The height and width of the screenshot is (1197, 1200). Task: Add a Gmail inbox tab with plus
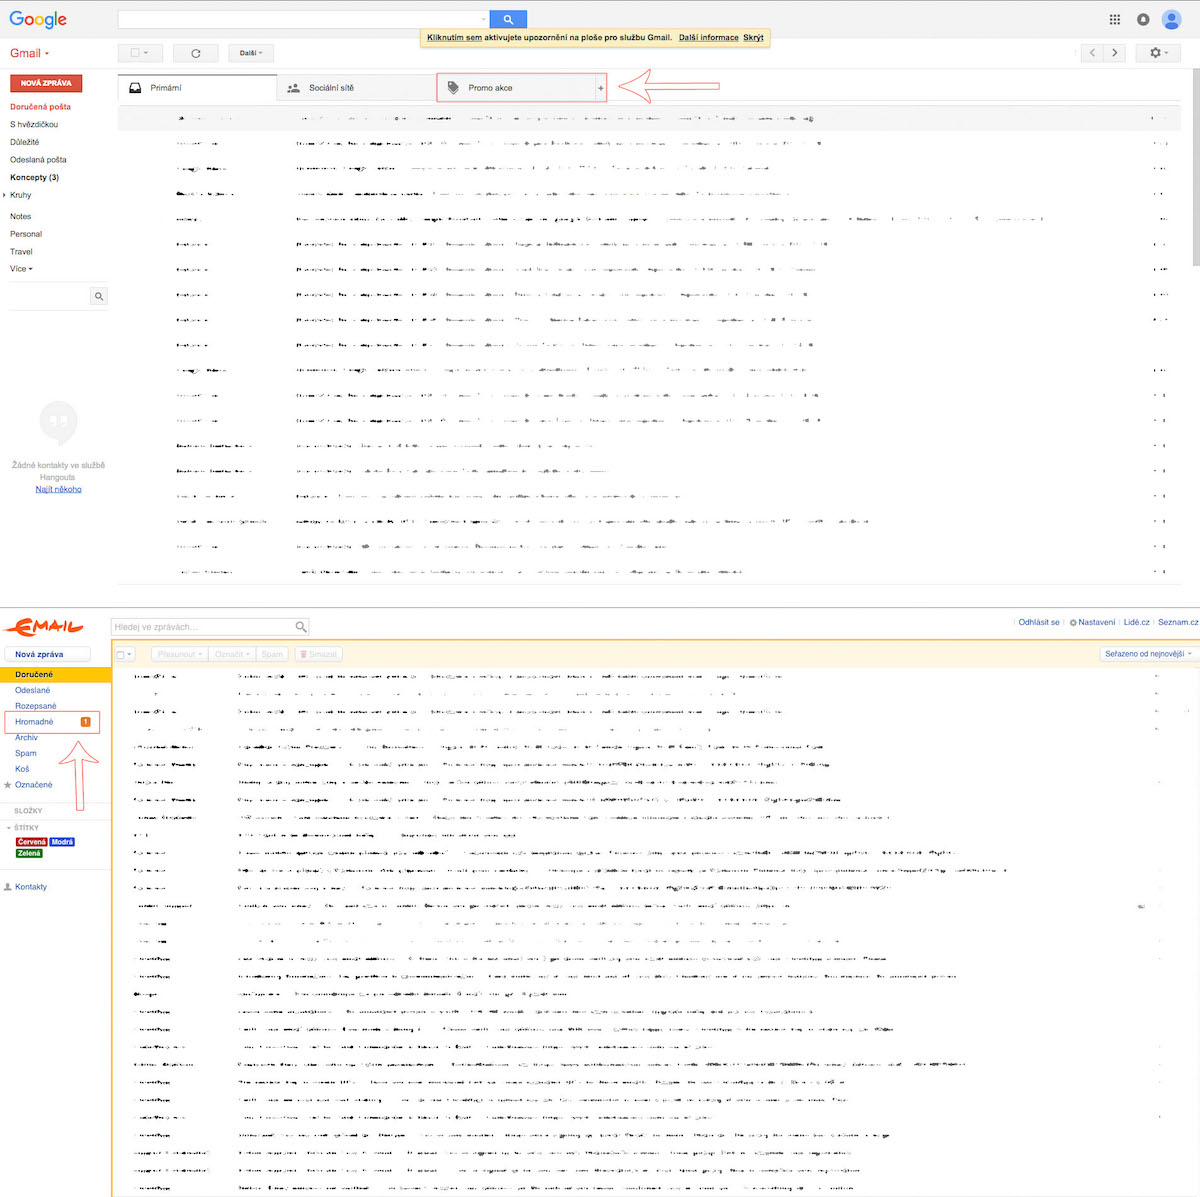(x=601, y=88)
